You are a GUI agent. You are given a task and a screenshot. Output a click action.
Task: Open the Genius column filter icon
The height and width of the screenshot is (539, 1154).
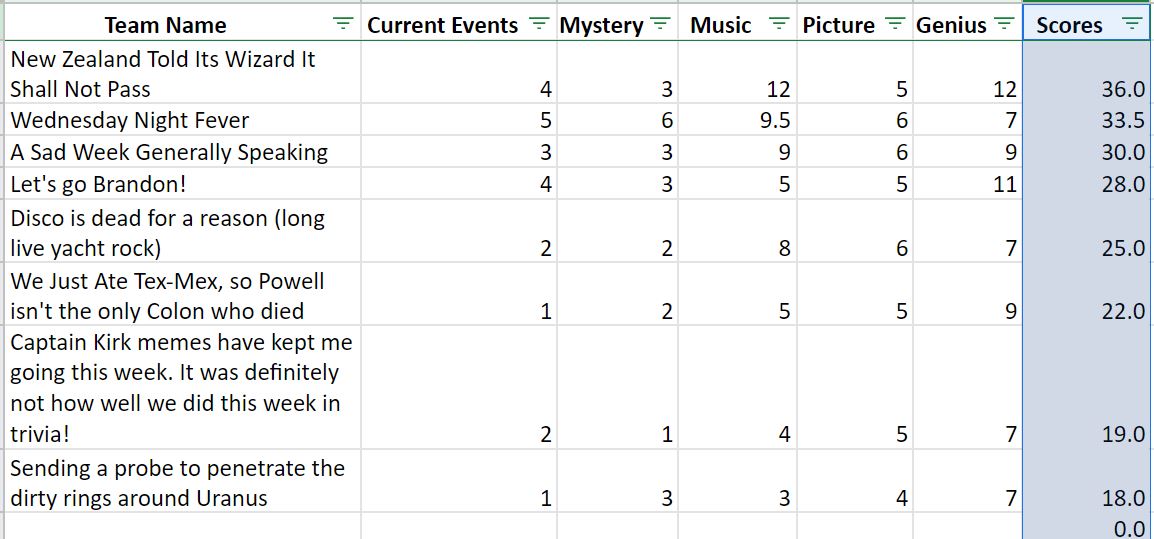click(x=1004, y=24)
